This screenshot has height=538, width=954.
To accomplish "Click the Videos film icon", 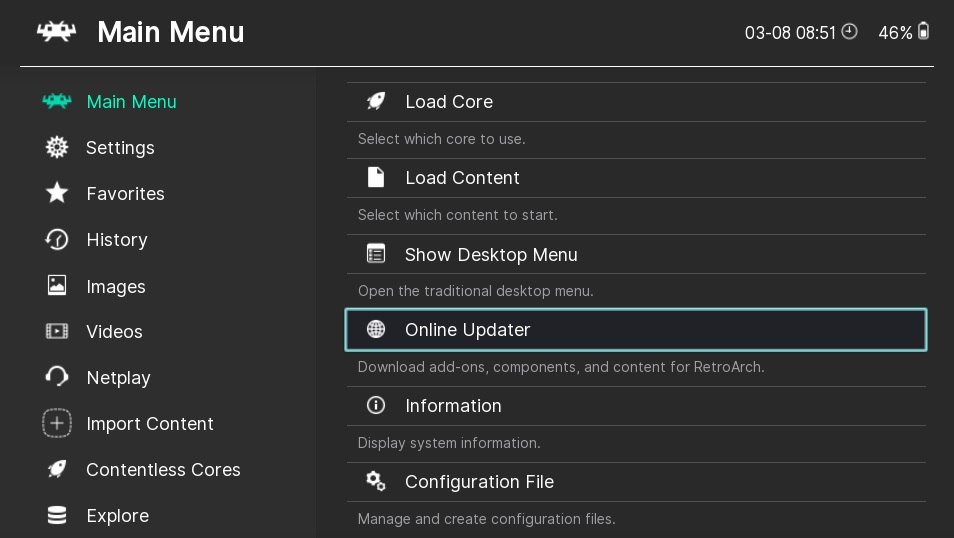I will point(57,331).
